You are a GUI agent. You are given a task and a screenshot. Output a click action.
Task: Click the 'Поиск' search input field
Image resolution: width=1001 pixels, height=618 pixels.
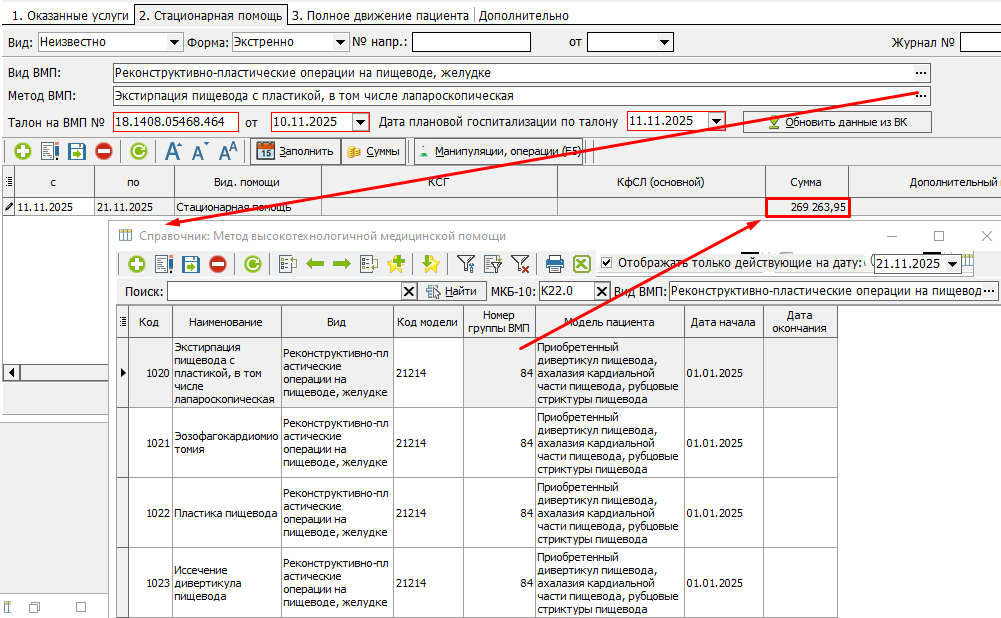(x=284, y=291)
